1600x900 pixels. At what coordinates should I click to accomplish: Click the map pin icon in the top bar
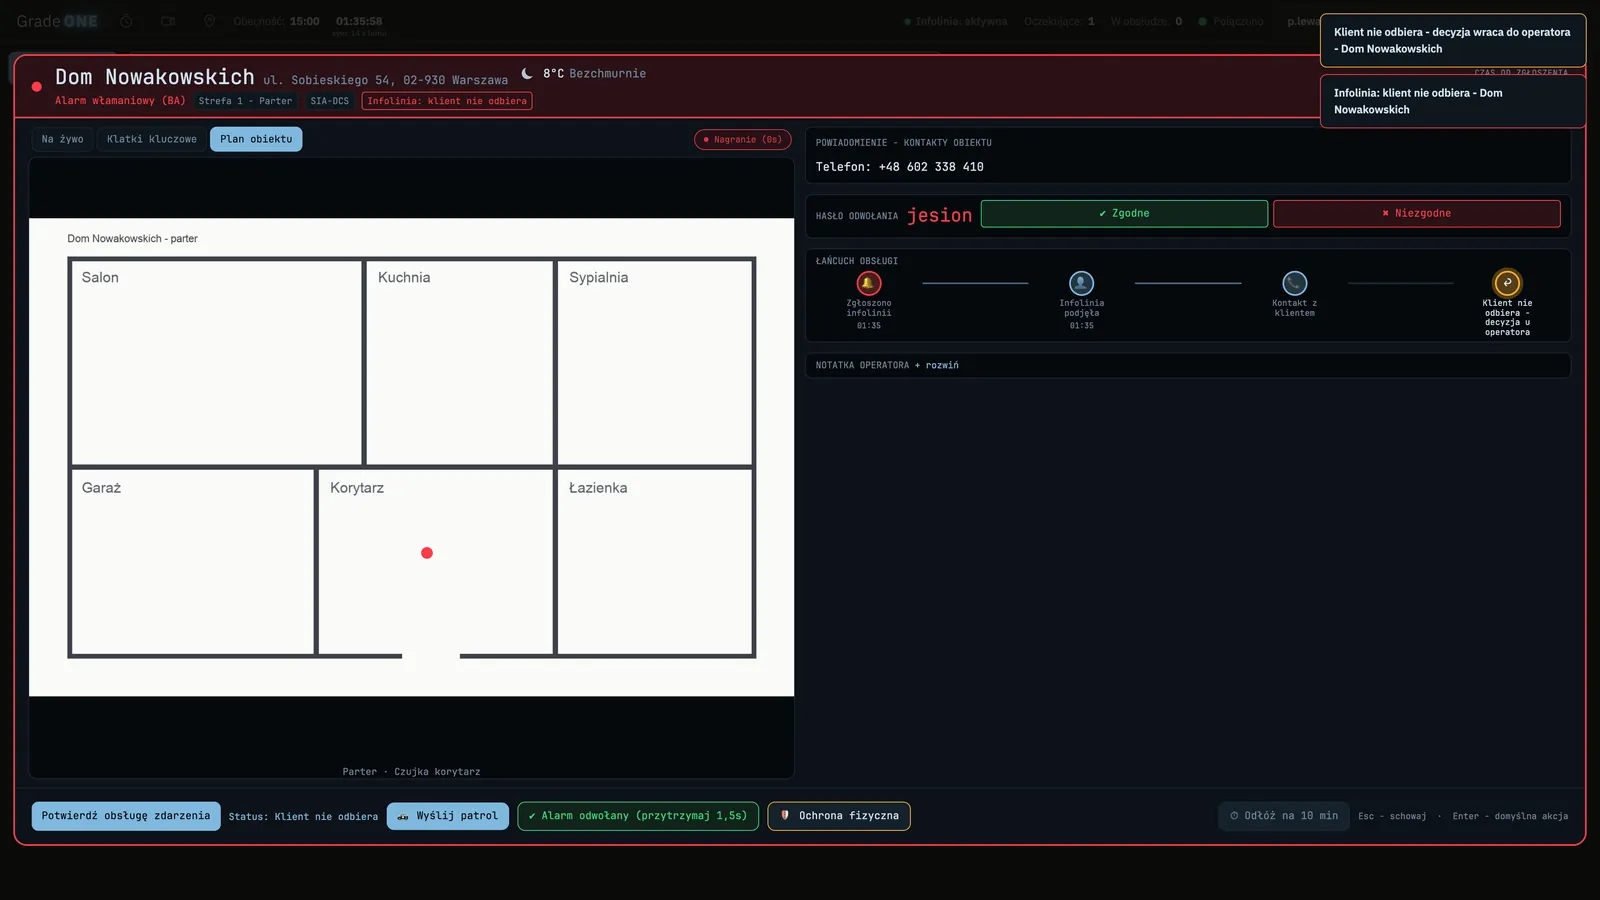(x=209, y=21)
